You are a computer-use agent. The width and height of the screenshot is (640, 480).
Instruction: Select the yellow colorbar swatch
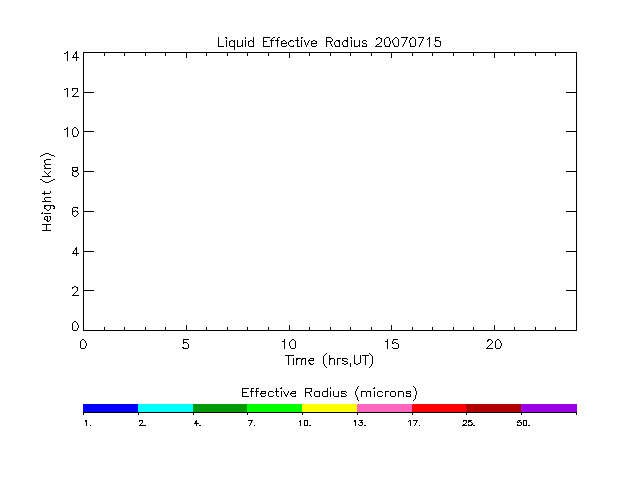(329, 408)
